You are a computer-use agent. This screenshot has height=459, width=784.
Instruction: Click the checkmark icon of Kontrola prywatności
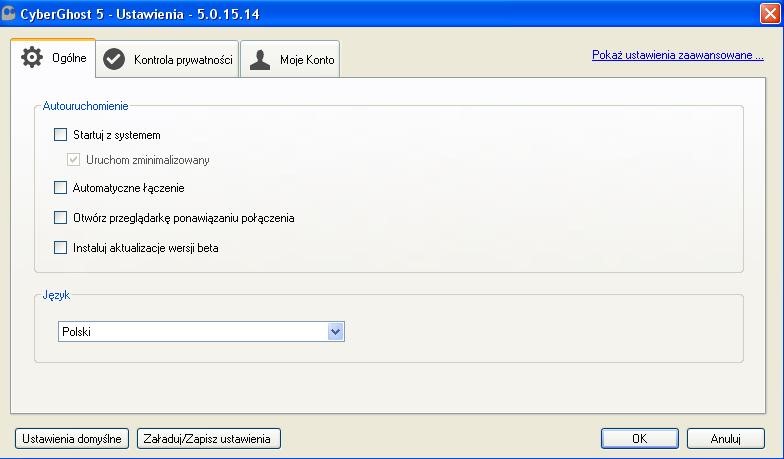[x=114, y=60]
